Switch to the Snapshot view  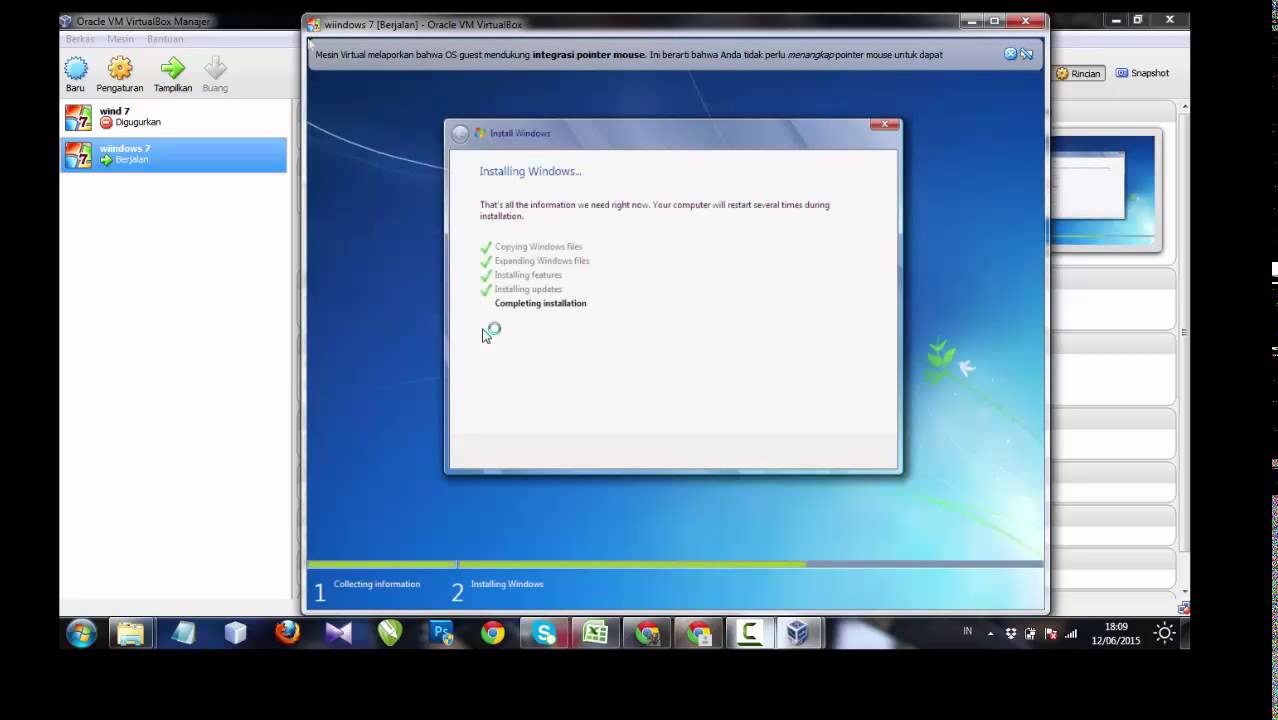(1142, 73)
